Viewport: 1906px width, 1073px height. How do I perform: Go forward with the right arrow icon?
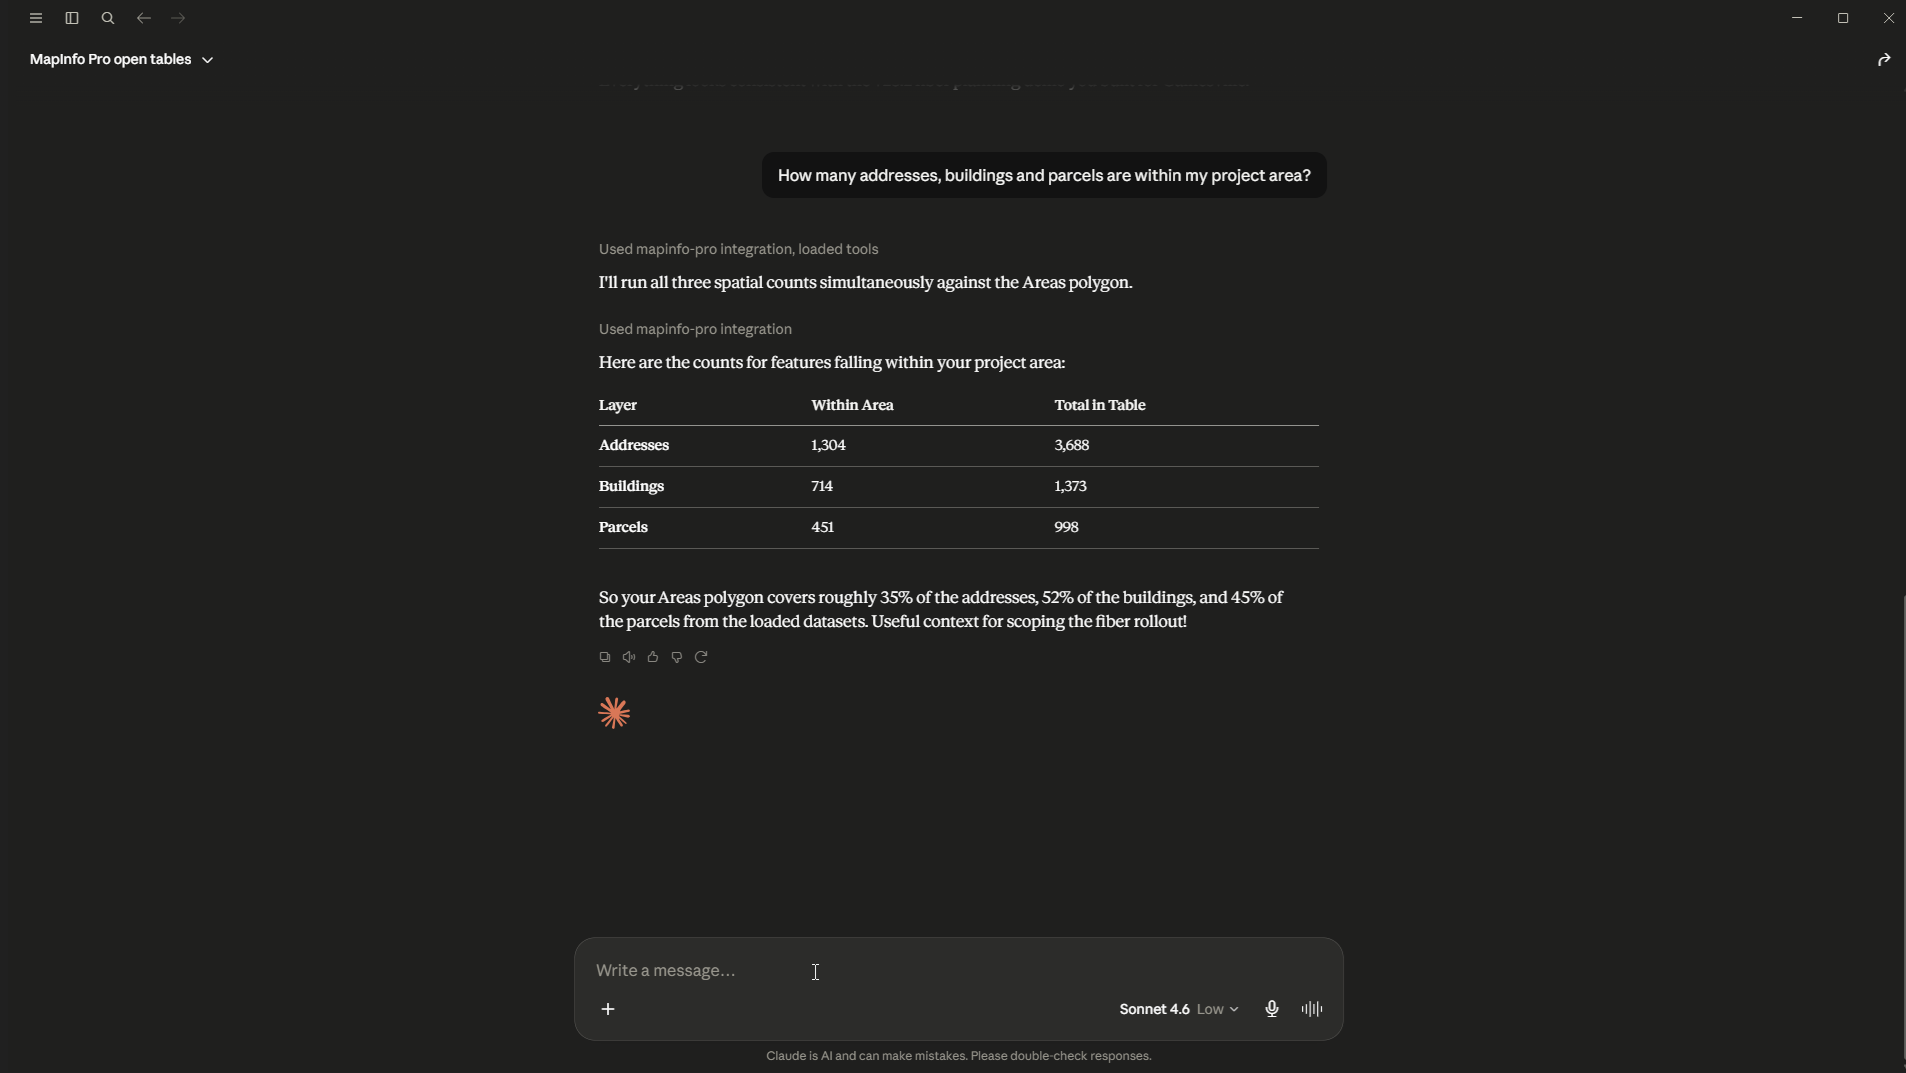[x=179, y=18]
